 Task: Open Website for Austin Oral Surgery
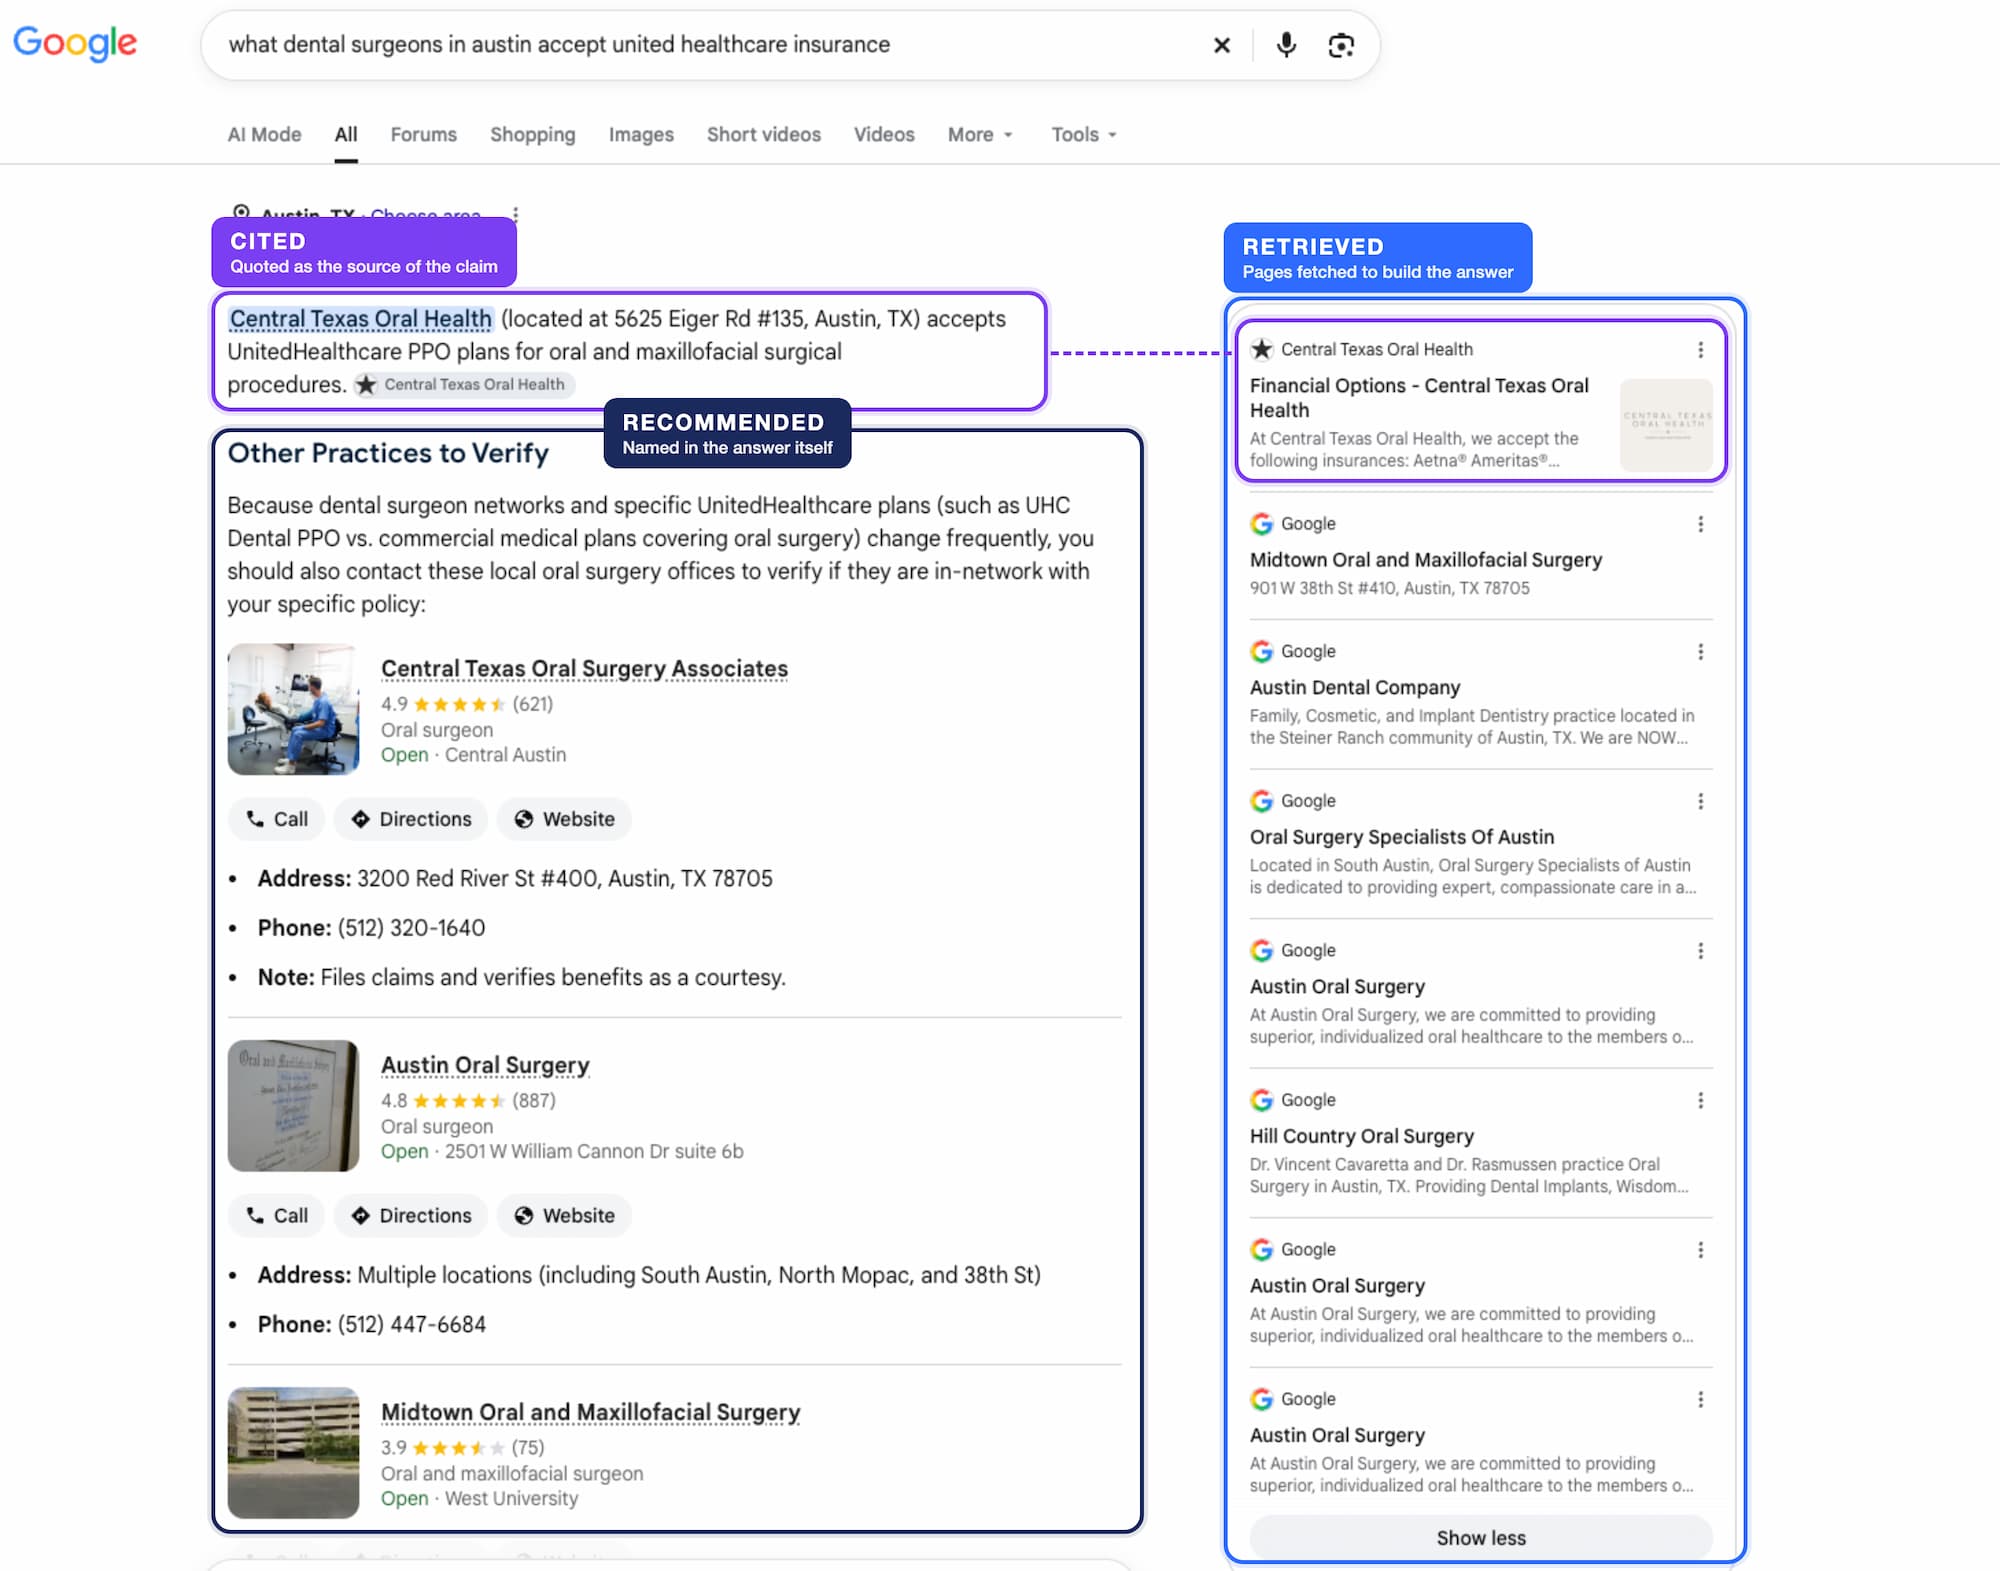pyautogui.click(x=564, y=1216)
